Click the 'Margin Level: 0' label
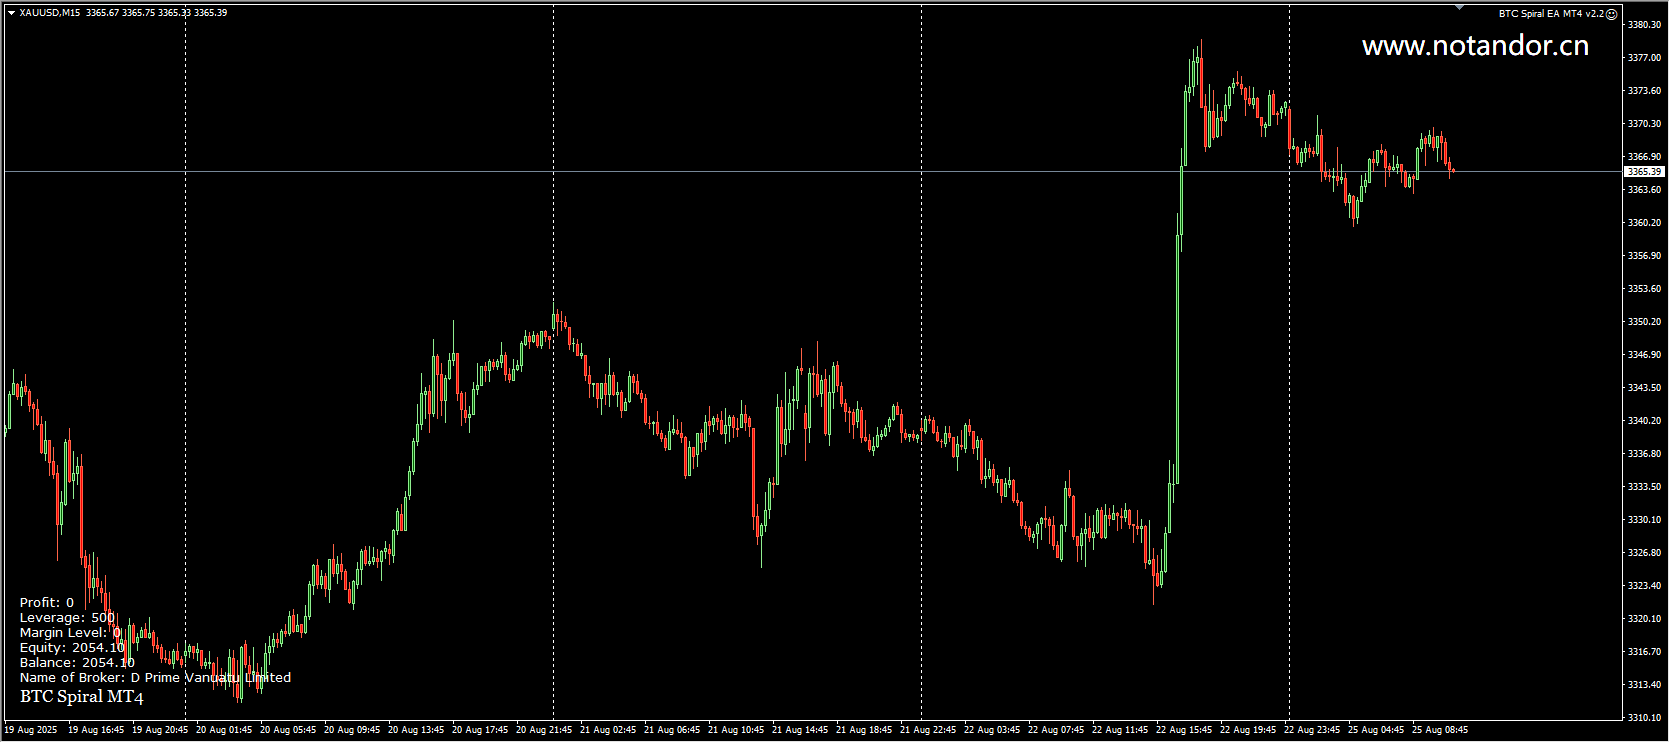This screenshot has width=1670, height=743. click(x=70, y=633)
